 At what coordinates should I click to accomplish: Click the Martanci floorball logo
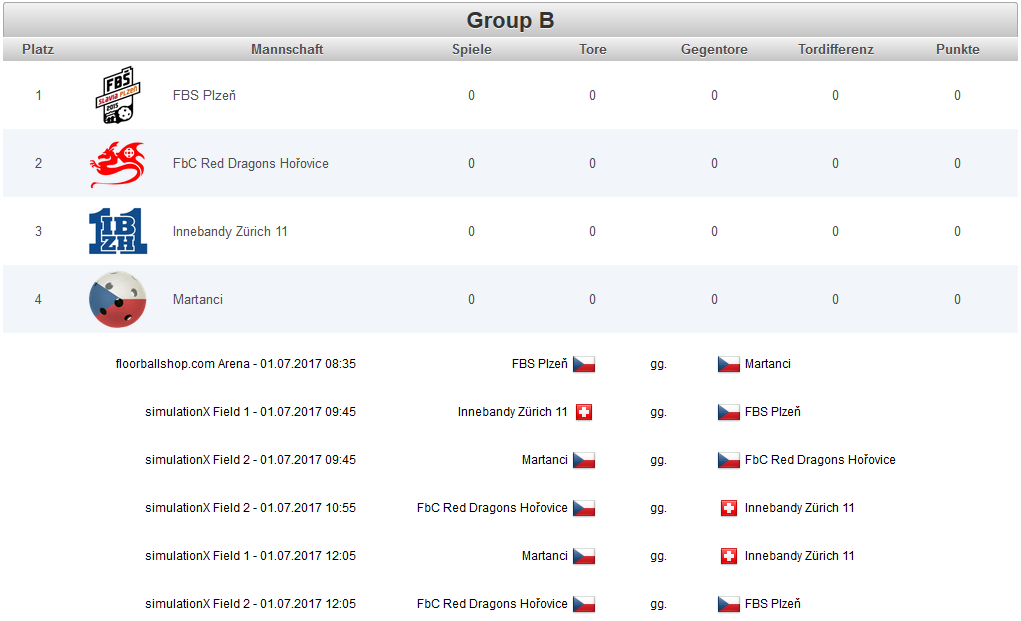117,299
